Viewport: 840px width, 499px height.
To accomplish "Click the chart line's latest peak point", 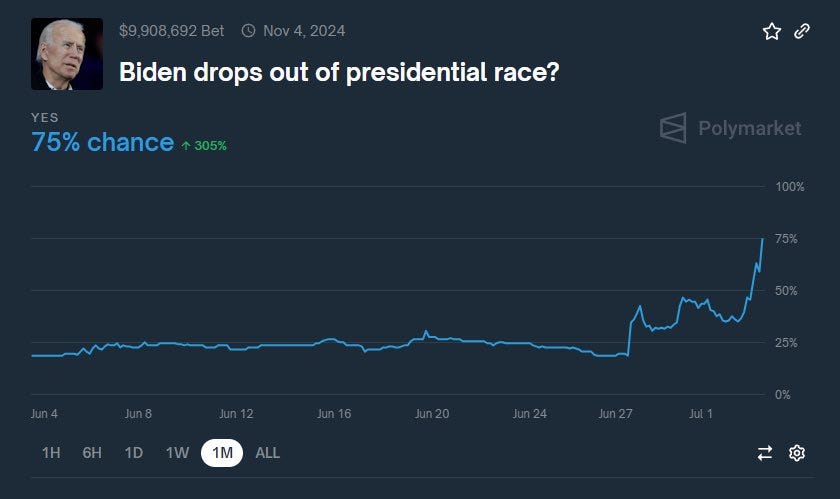I will 762,239.
